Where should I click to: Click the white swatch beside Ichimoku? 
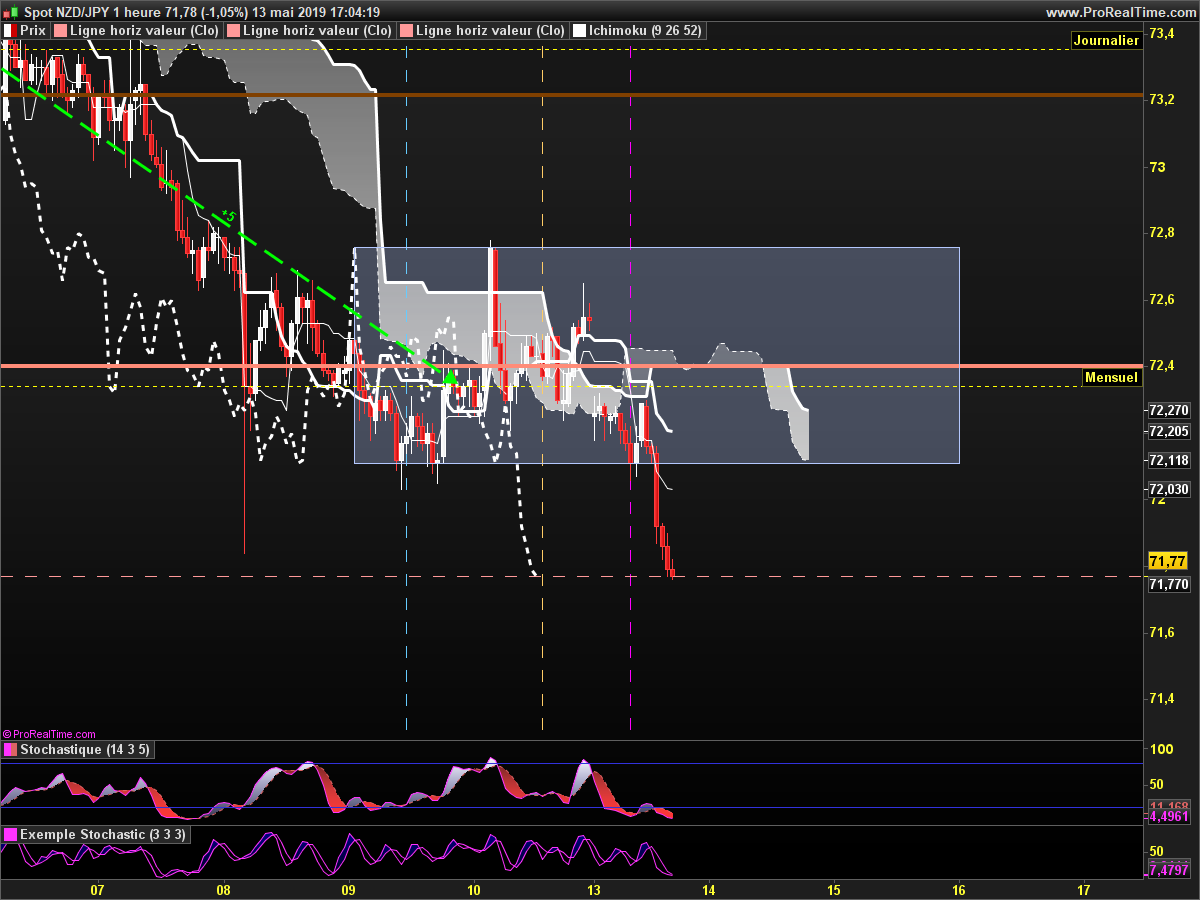point(579,31)
